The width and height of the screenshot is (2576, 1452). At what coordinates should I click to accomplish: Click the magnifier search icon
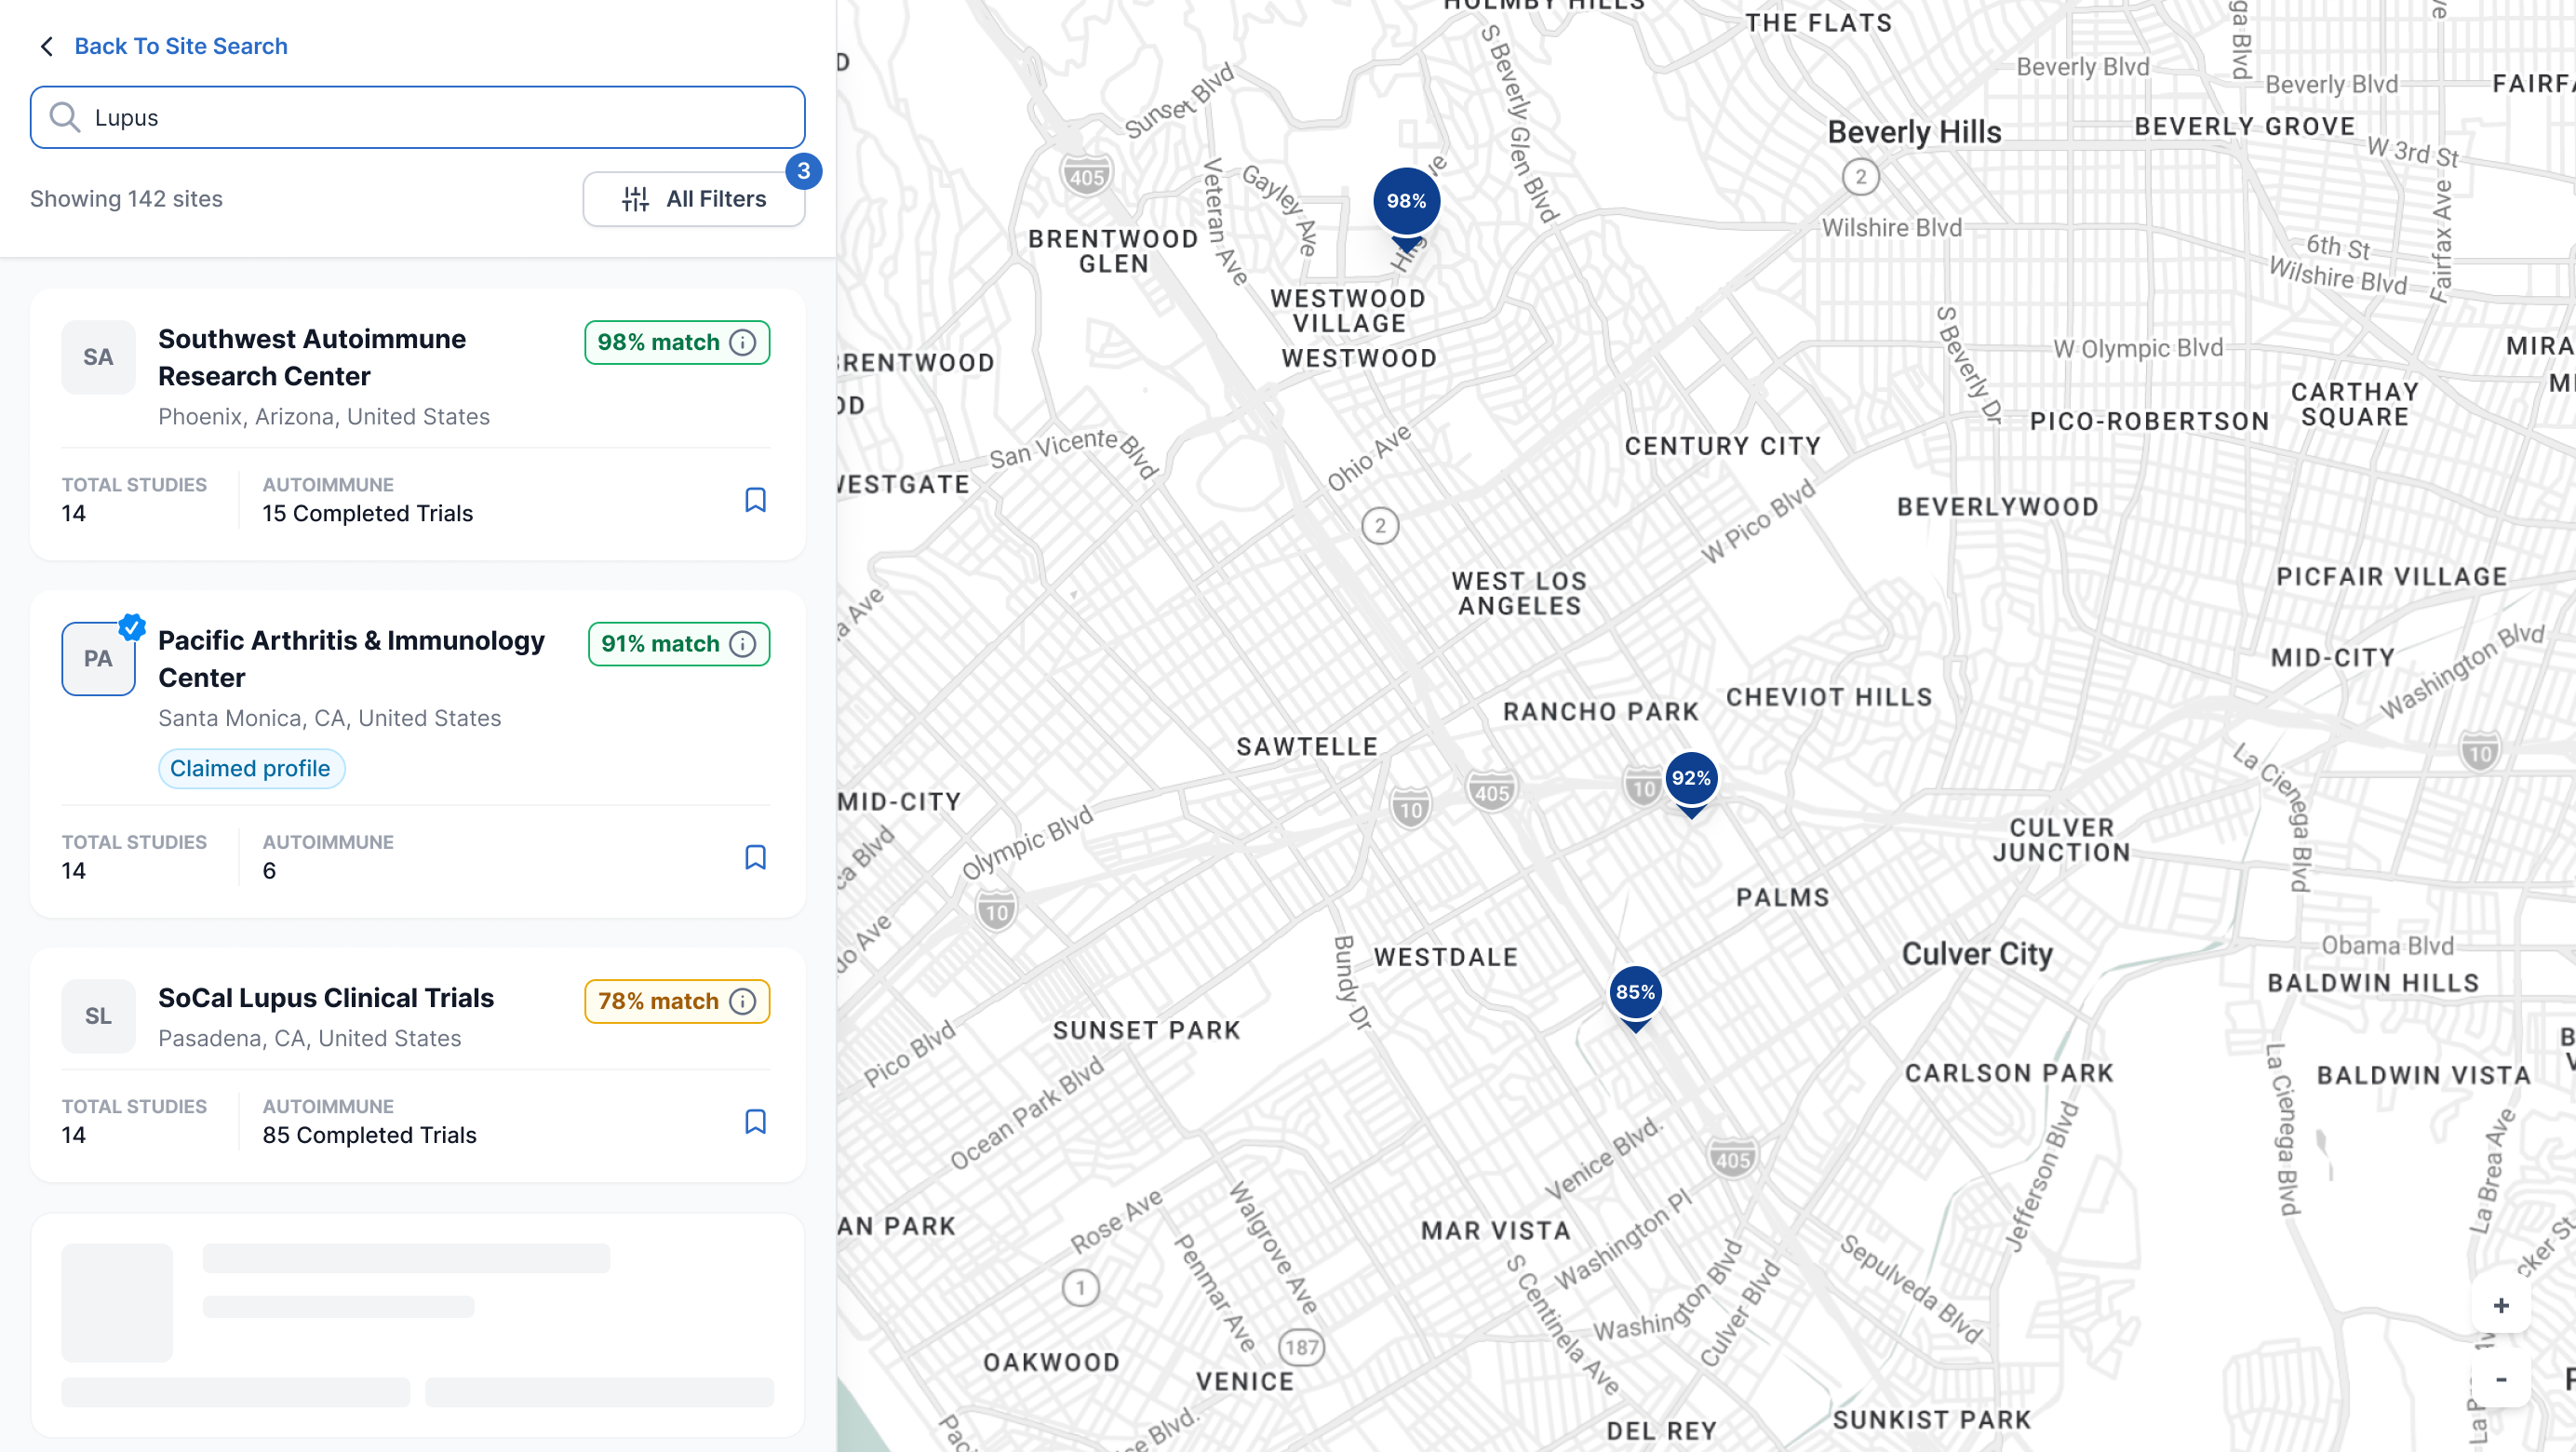(65, 117)
